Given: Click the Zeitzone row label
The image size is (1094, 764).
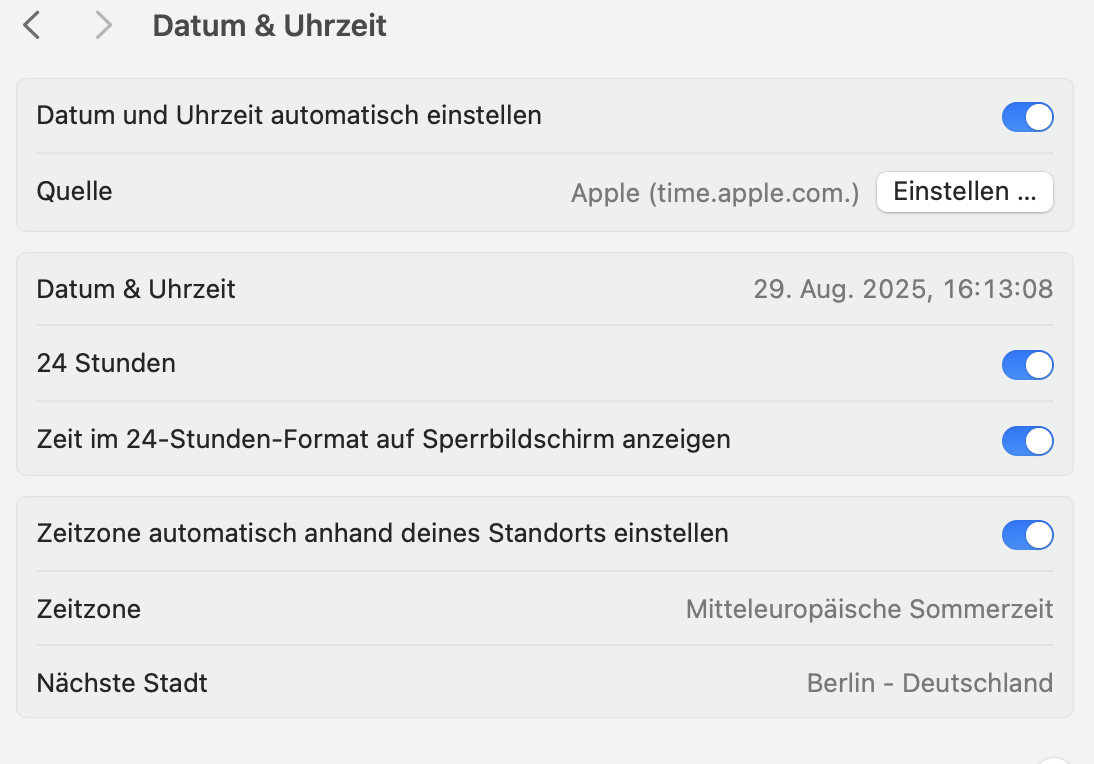Looking at the screenshot, I should (89, 609).
